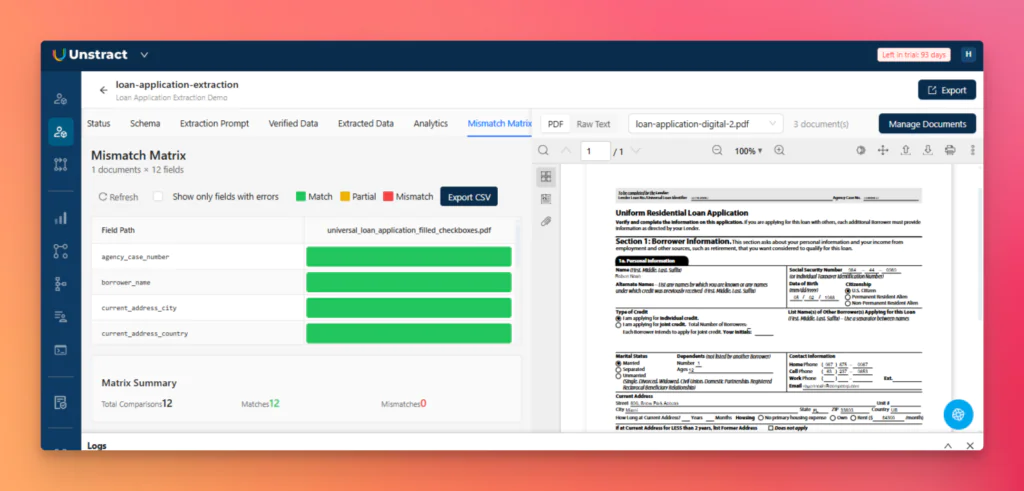
Task: Zoom in the PDF with plus magnifier
Action: click(779, 150)
